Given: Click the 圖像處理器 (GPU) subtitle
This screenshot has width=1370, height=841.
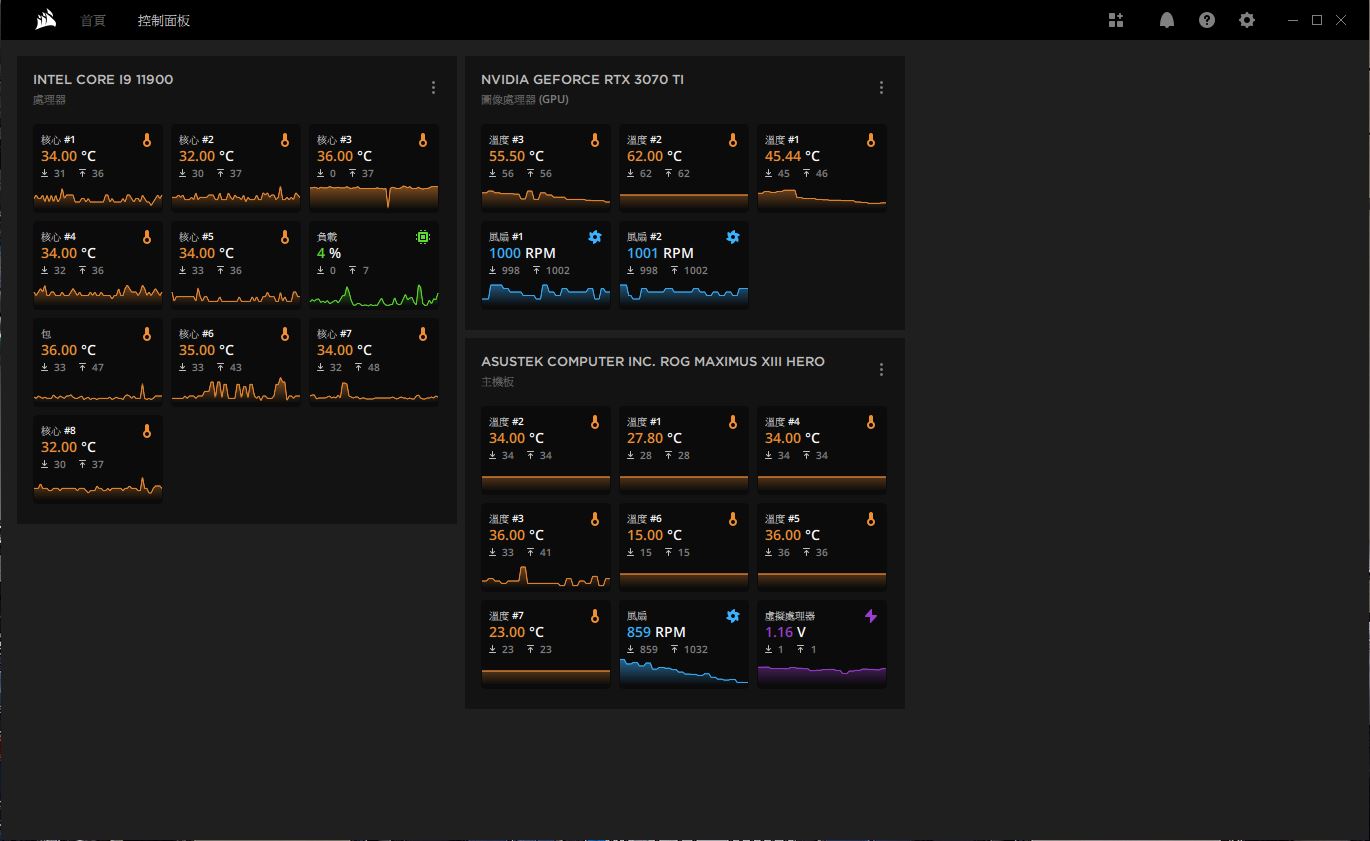Looking at the screenshot, I should tap(524, 100).
